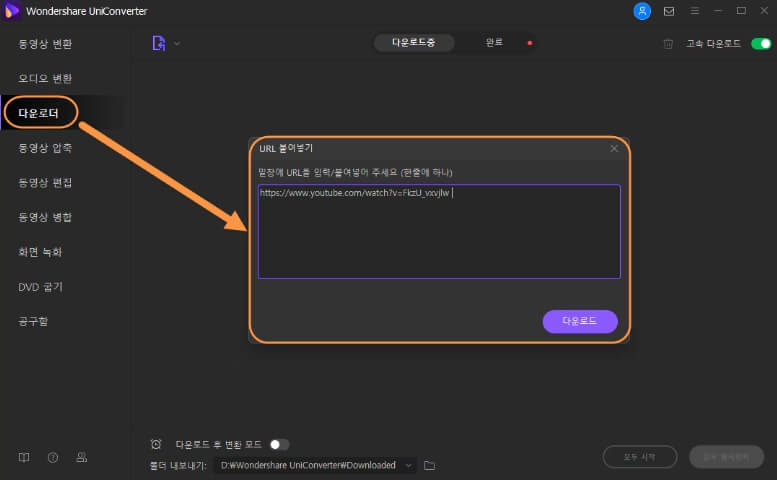Click the greyed button beside 모두 시작
The width and height of the screenshot is (777, 480).
tap(726, 456)
